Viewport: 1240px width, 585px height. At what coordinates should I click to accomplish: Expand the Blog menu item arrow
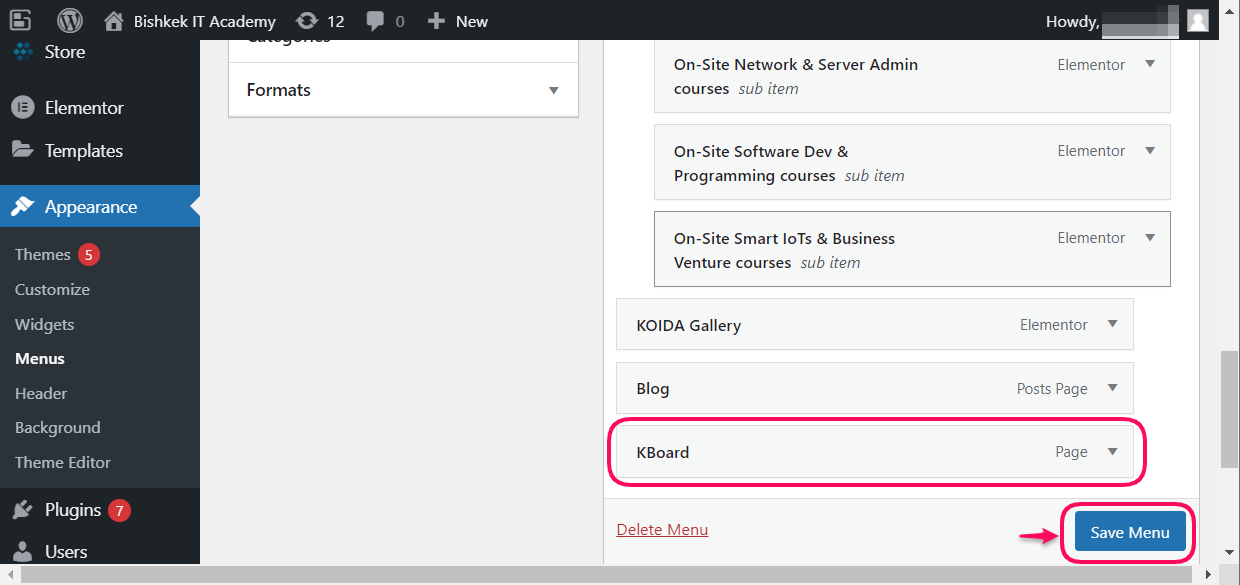(1113, 388)
